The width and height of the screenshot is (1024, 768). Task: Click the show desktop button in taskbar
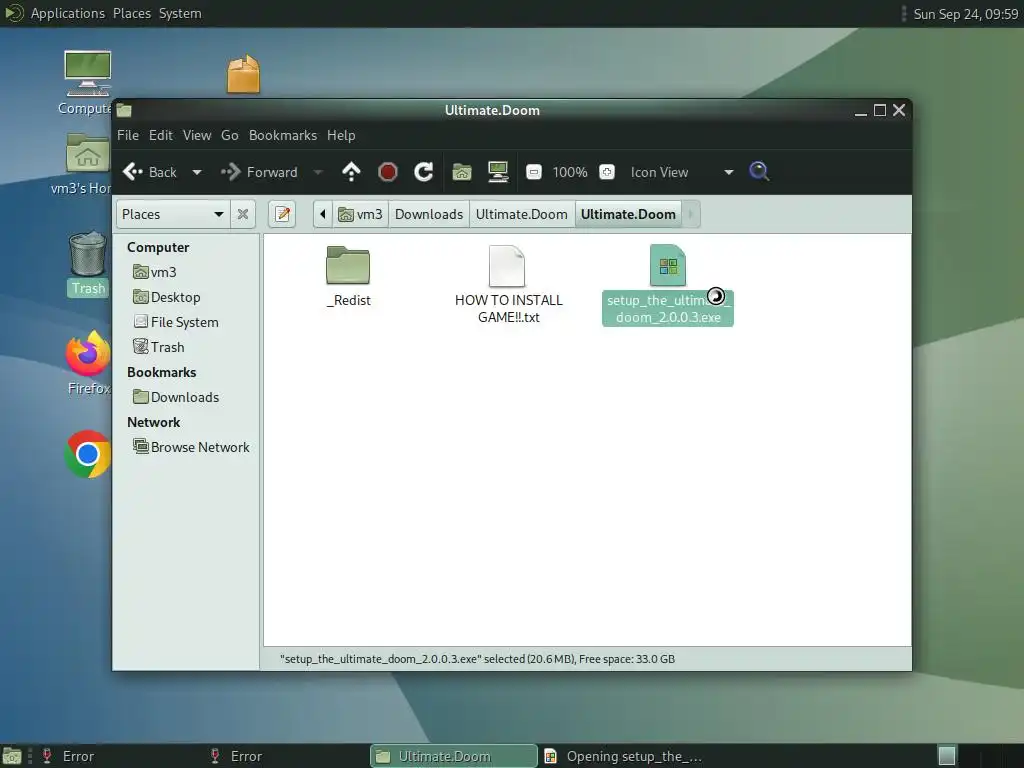click(12, 756)
